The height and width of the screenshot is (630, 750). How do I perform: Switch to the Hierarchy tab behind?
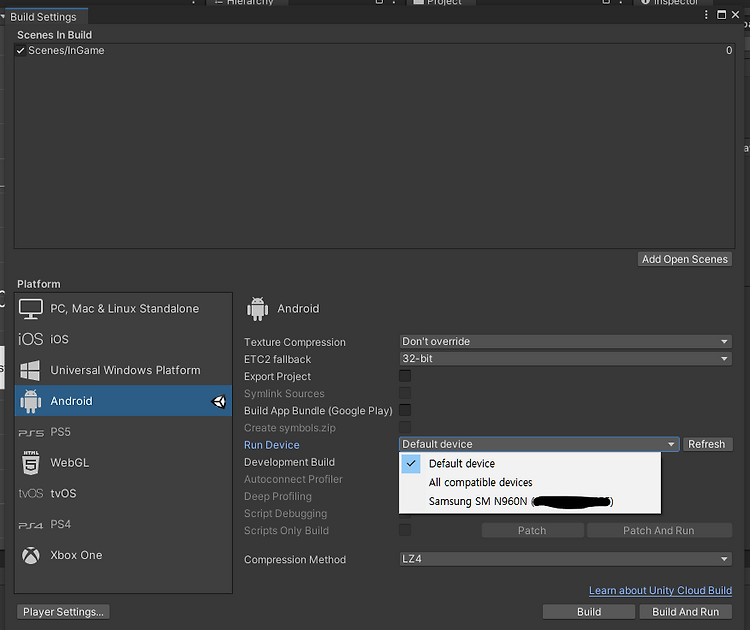pyautogui.click(x=246, y=2)
